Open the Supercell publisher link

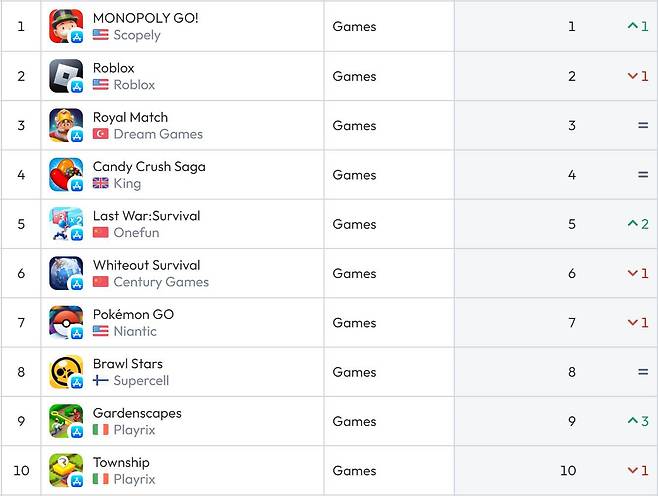141,381
